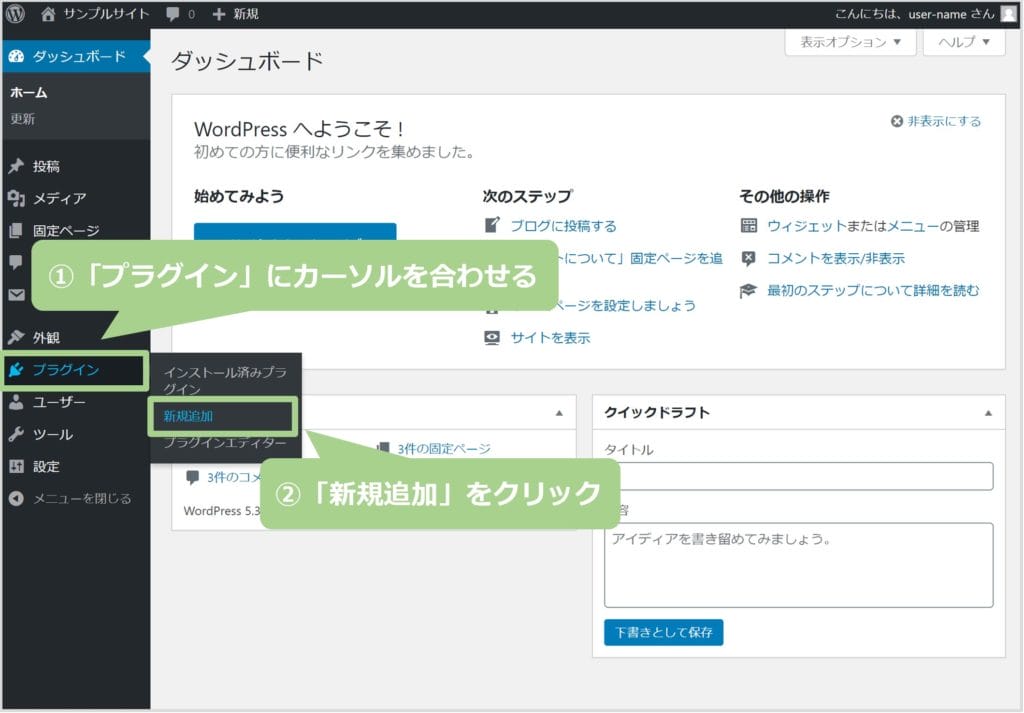Click the graduation cap icon
The height and width of the screenshot is (713, 1024).
(748, 291)
